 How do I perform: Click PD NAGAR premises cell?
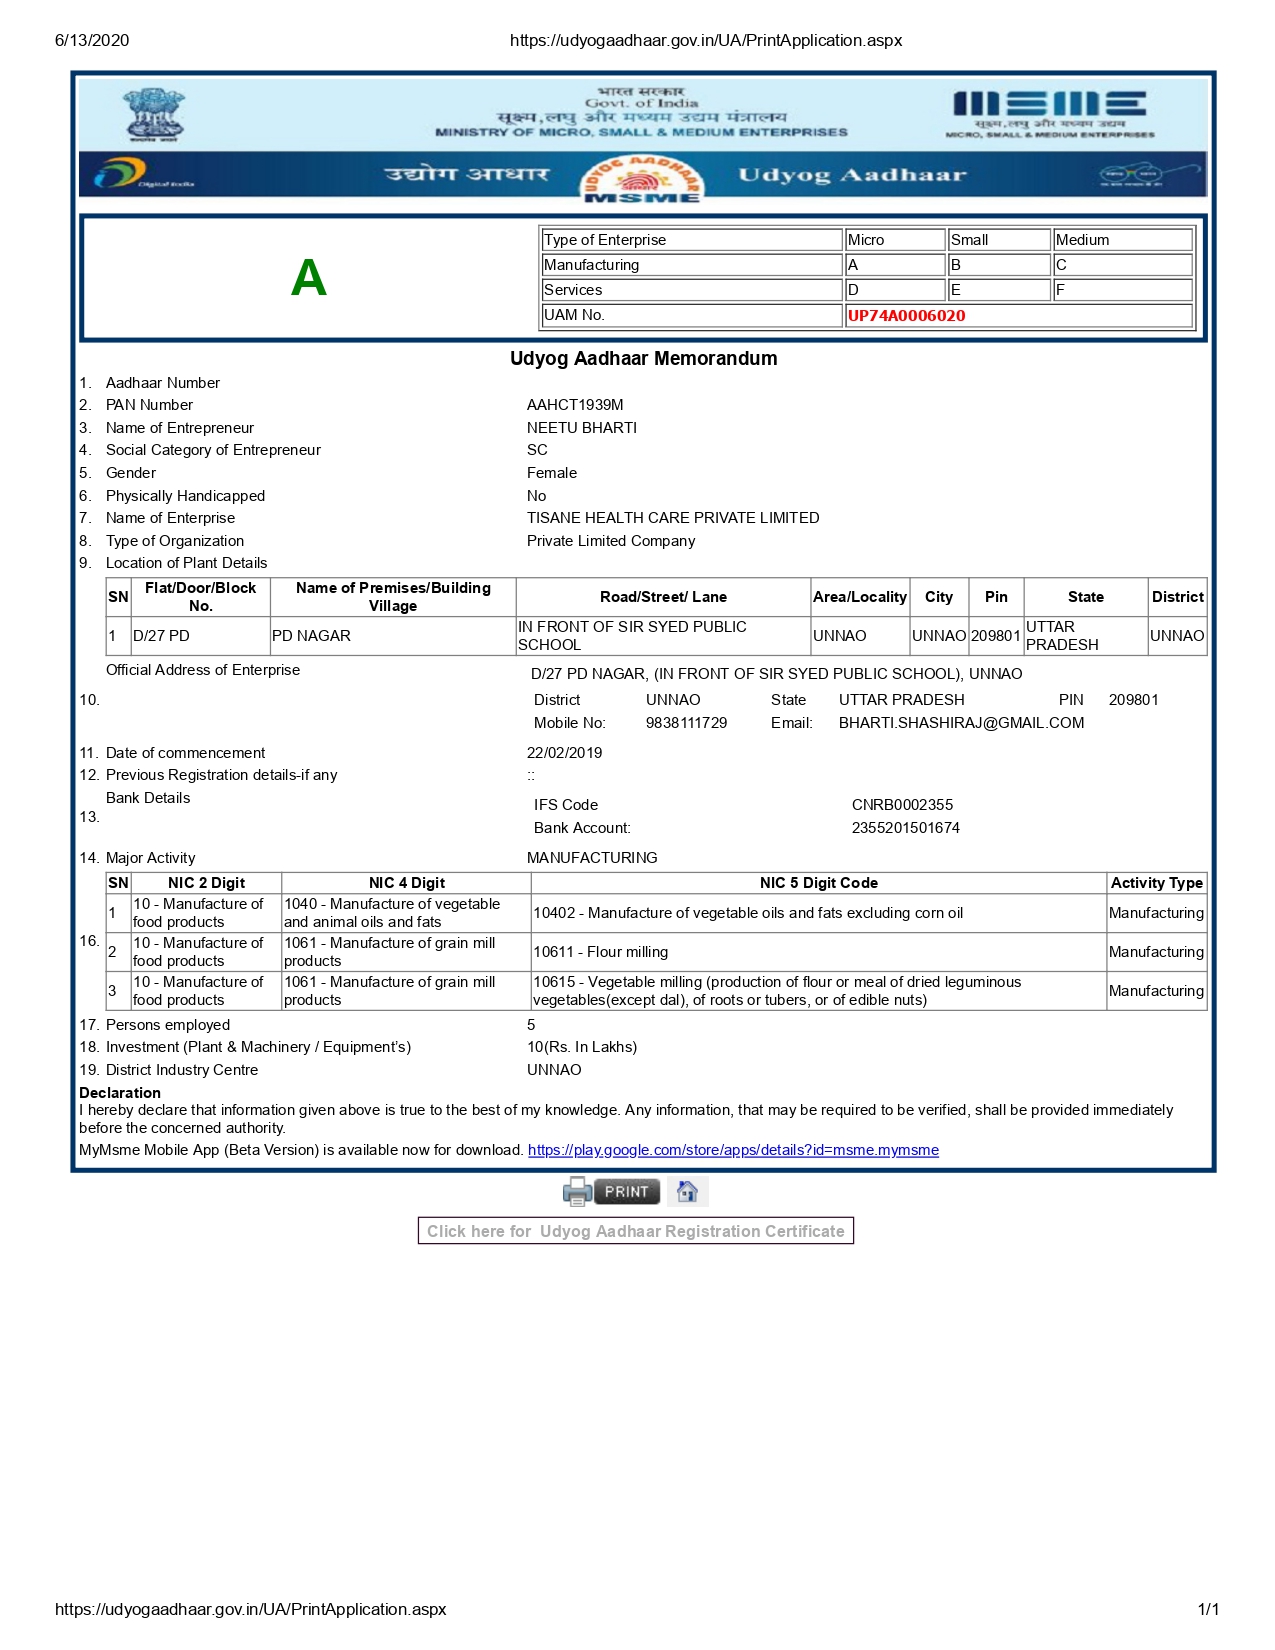(x=393, y=636)
